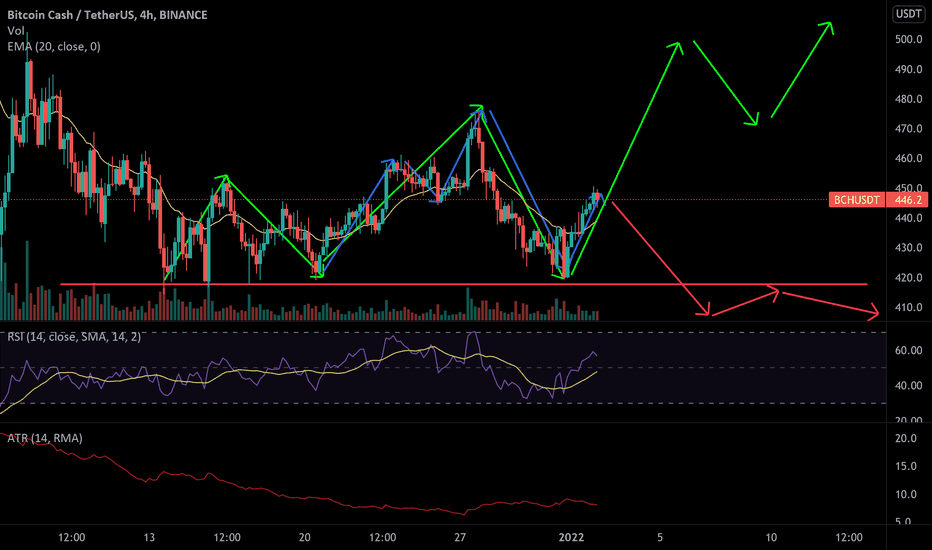Click the 446.2 current price marker
Screen dimensions: 932x550
click(907, 200)
